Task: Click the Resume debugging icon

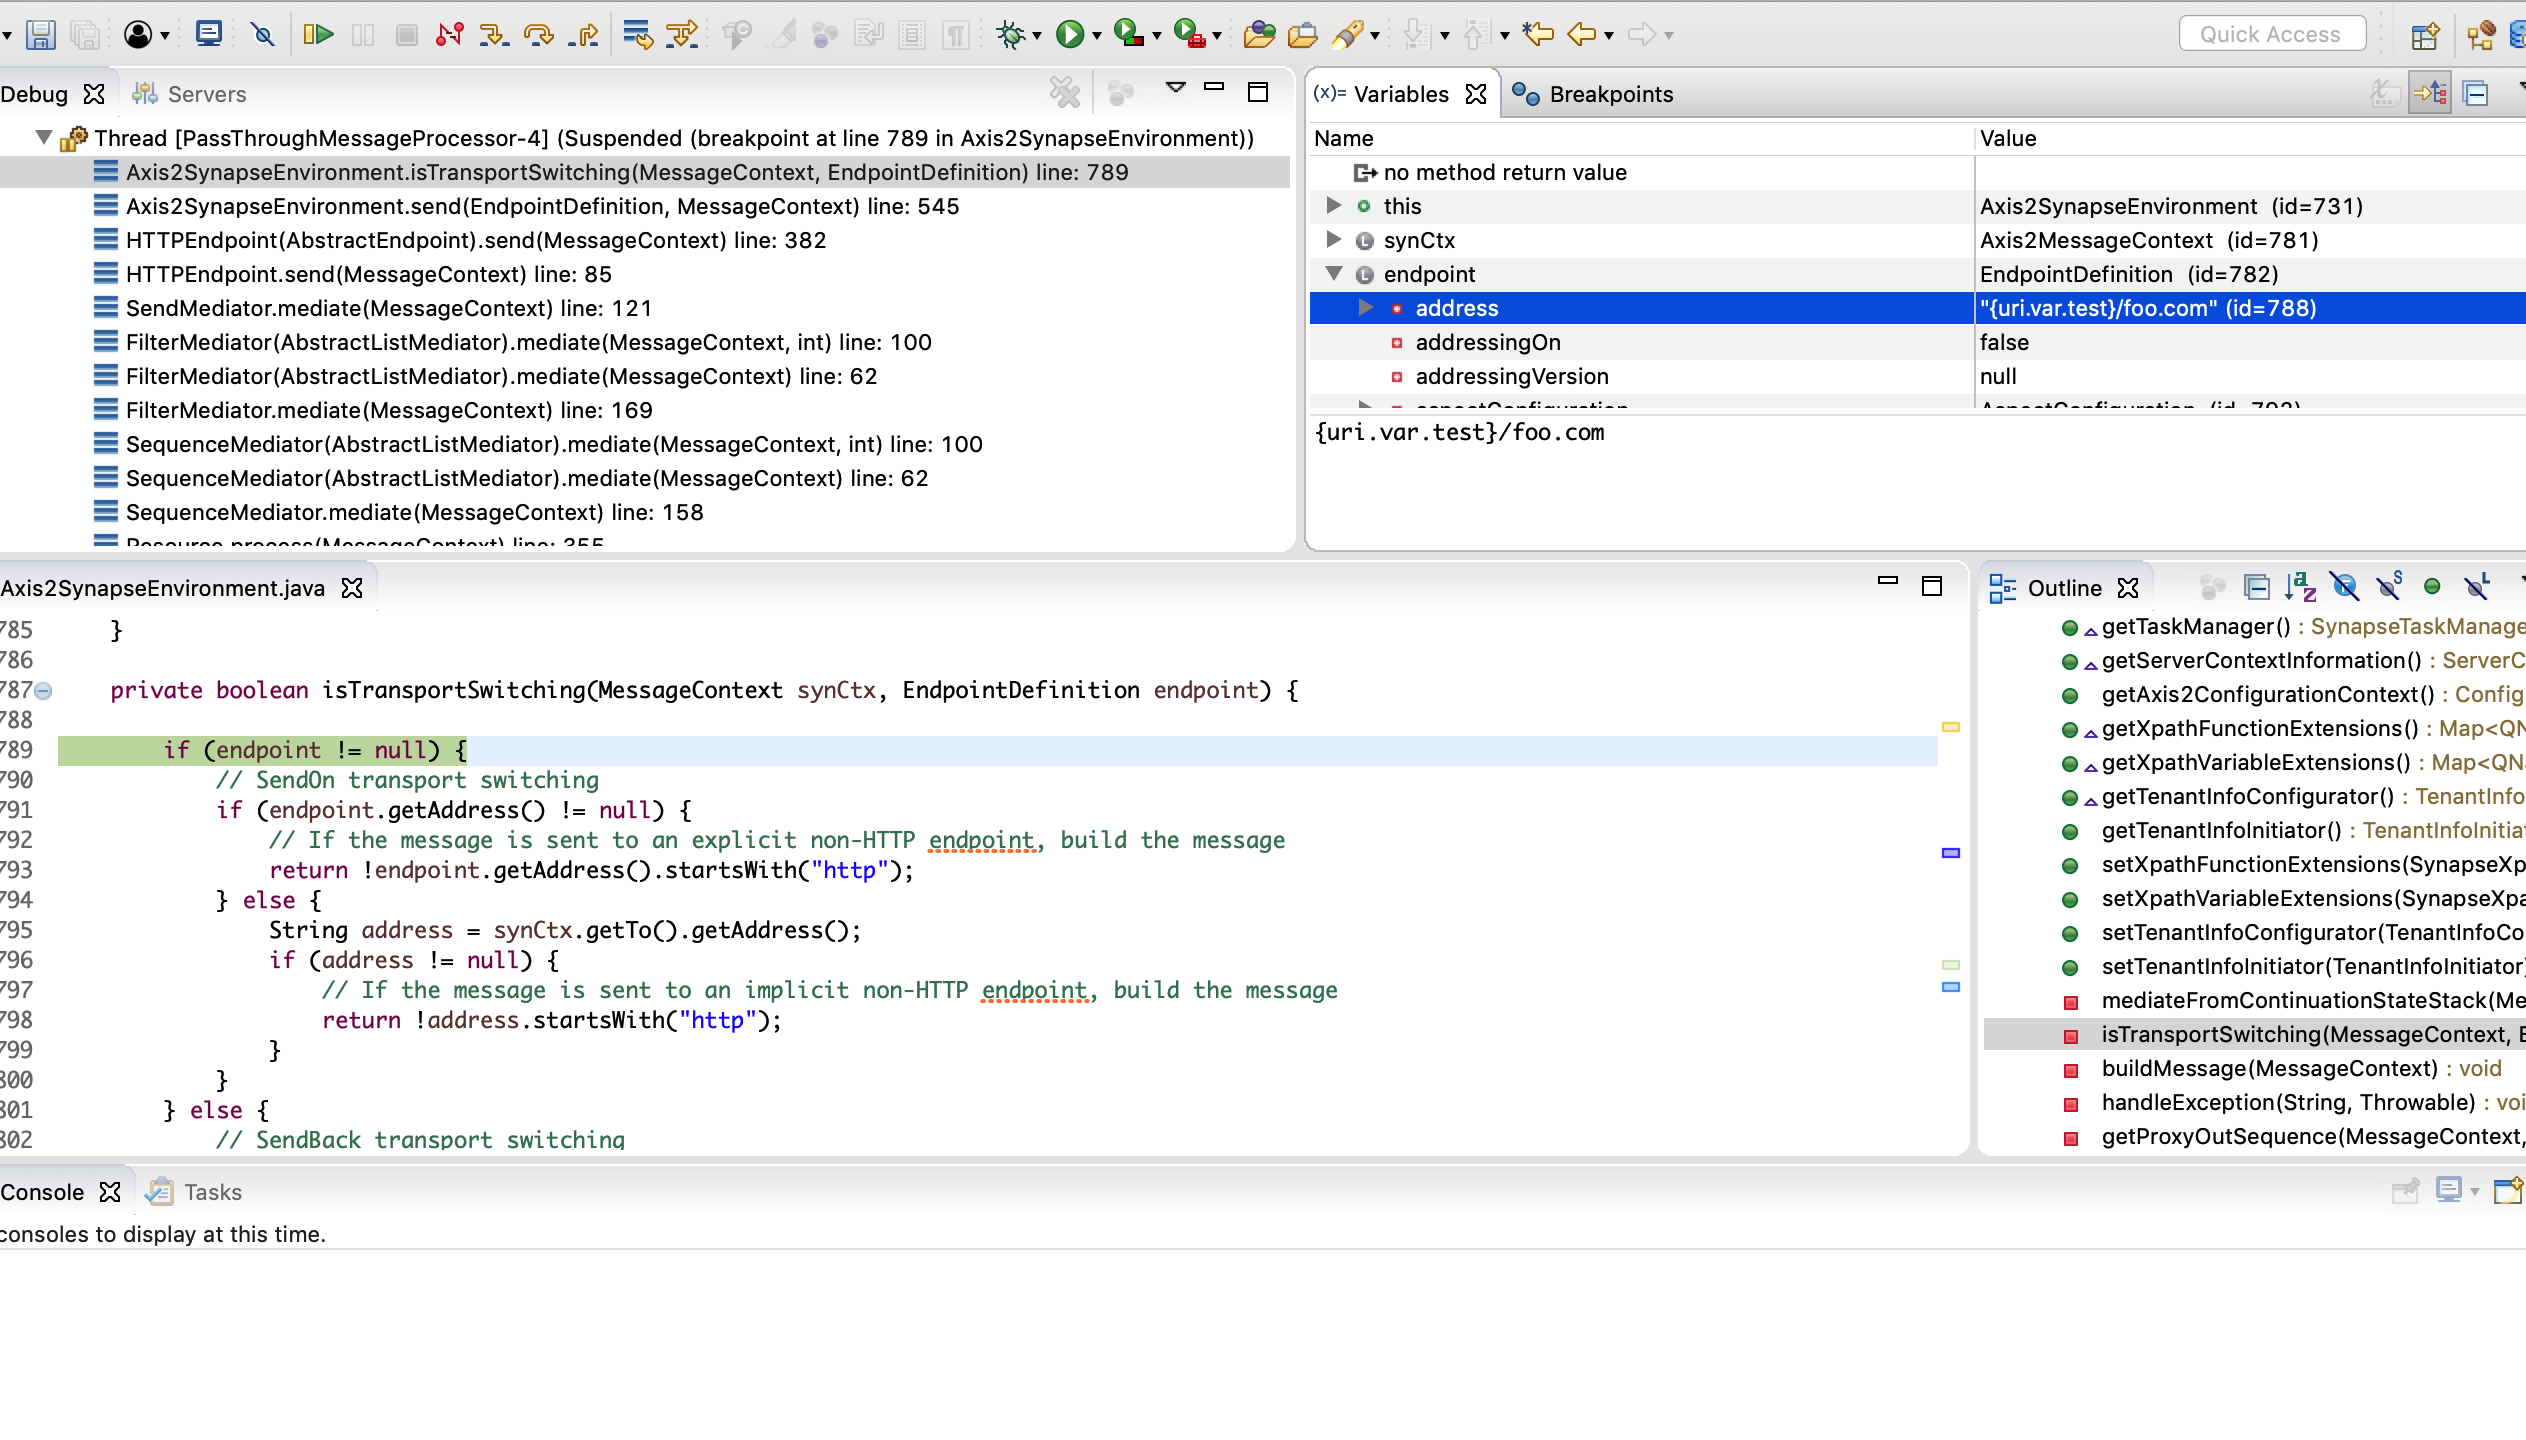Action: [317, 35]
